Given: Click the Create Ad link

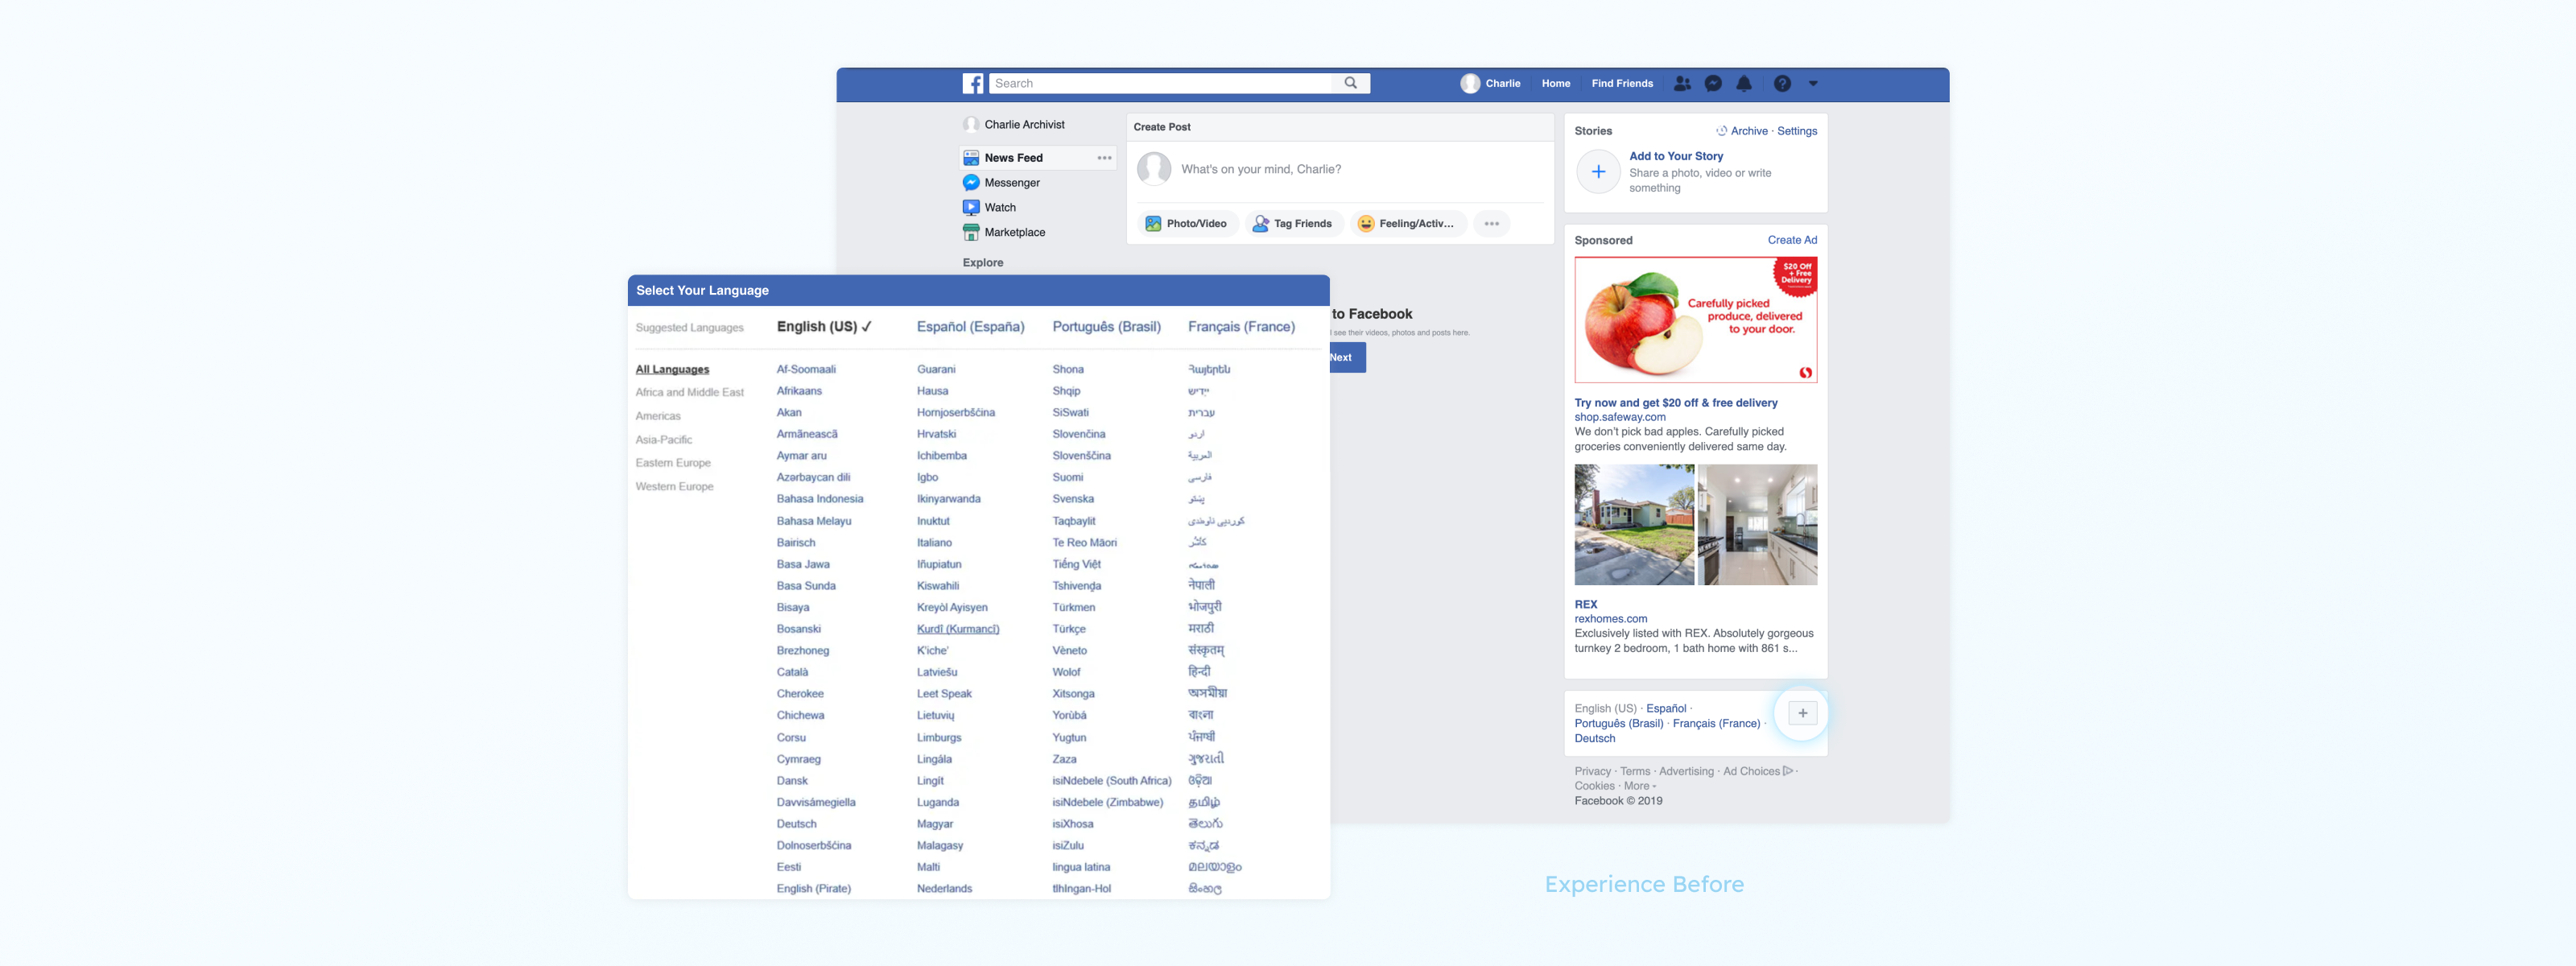Looking at the screenshot, I should (1791, 240).
